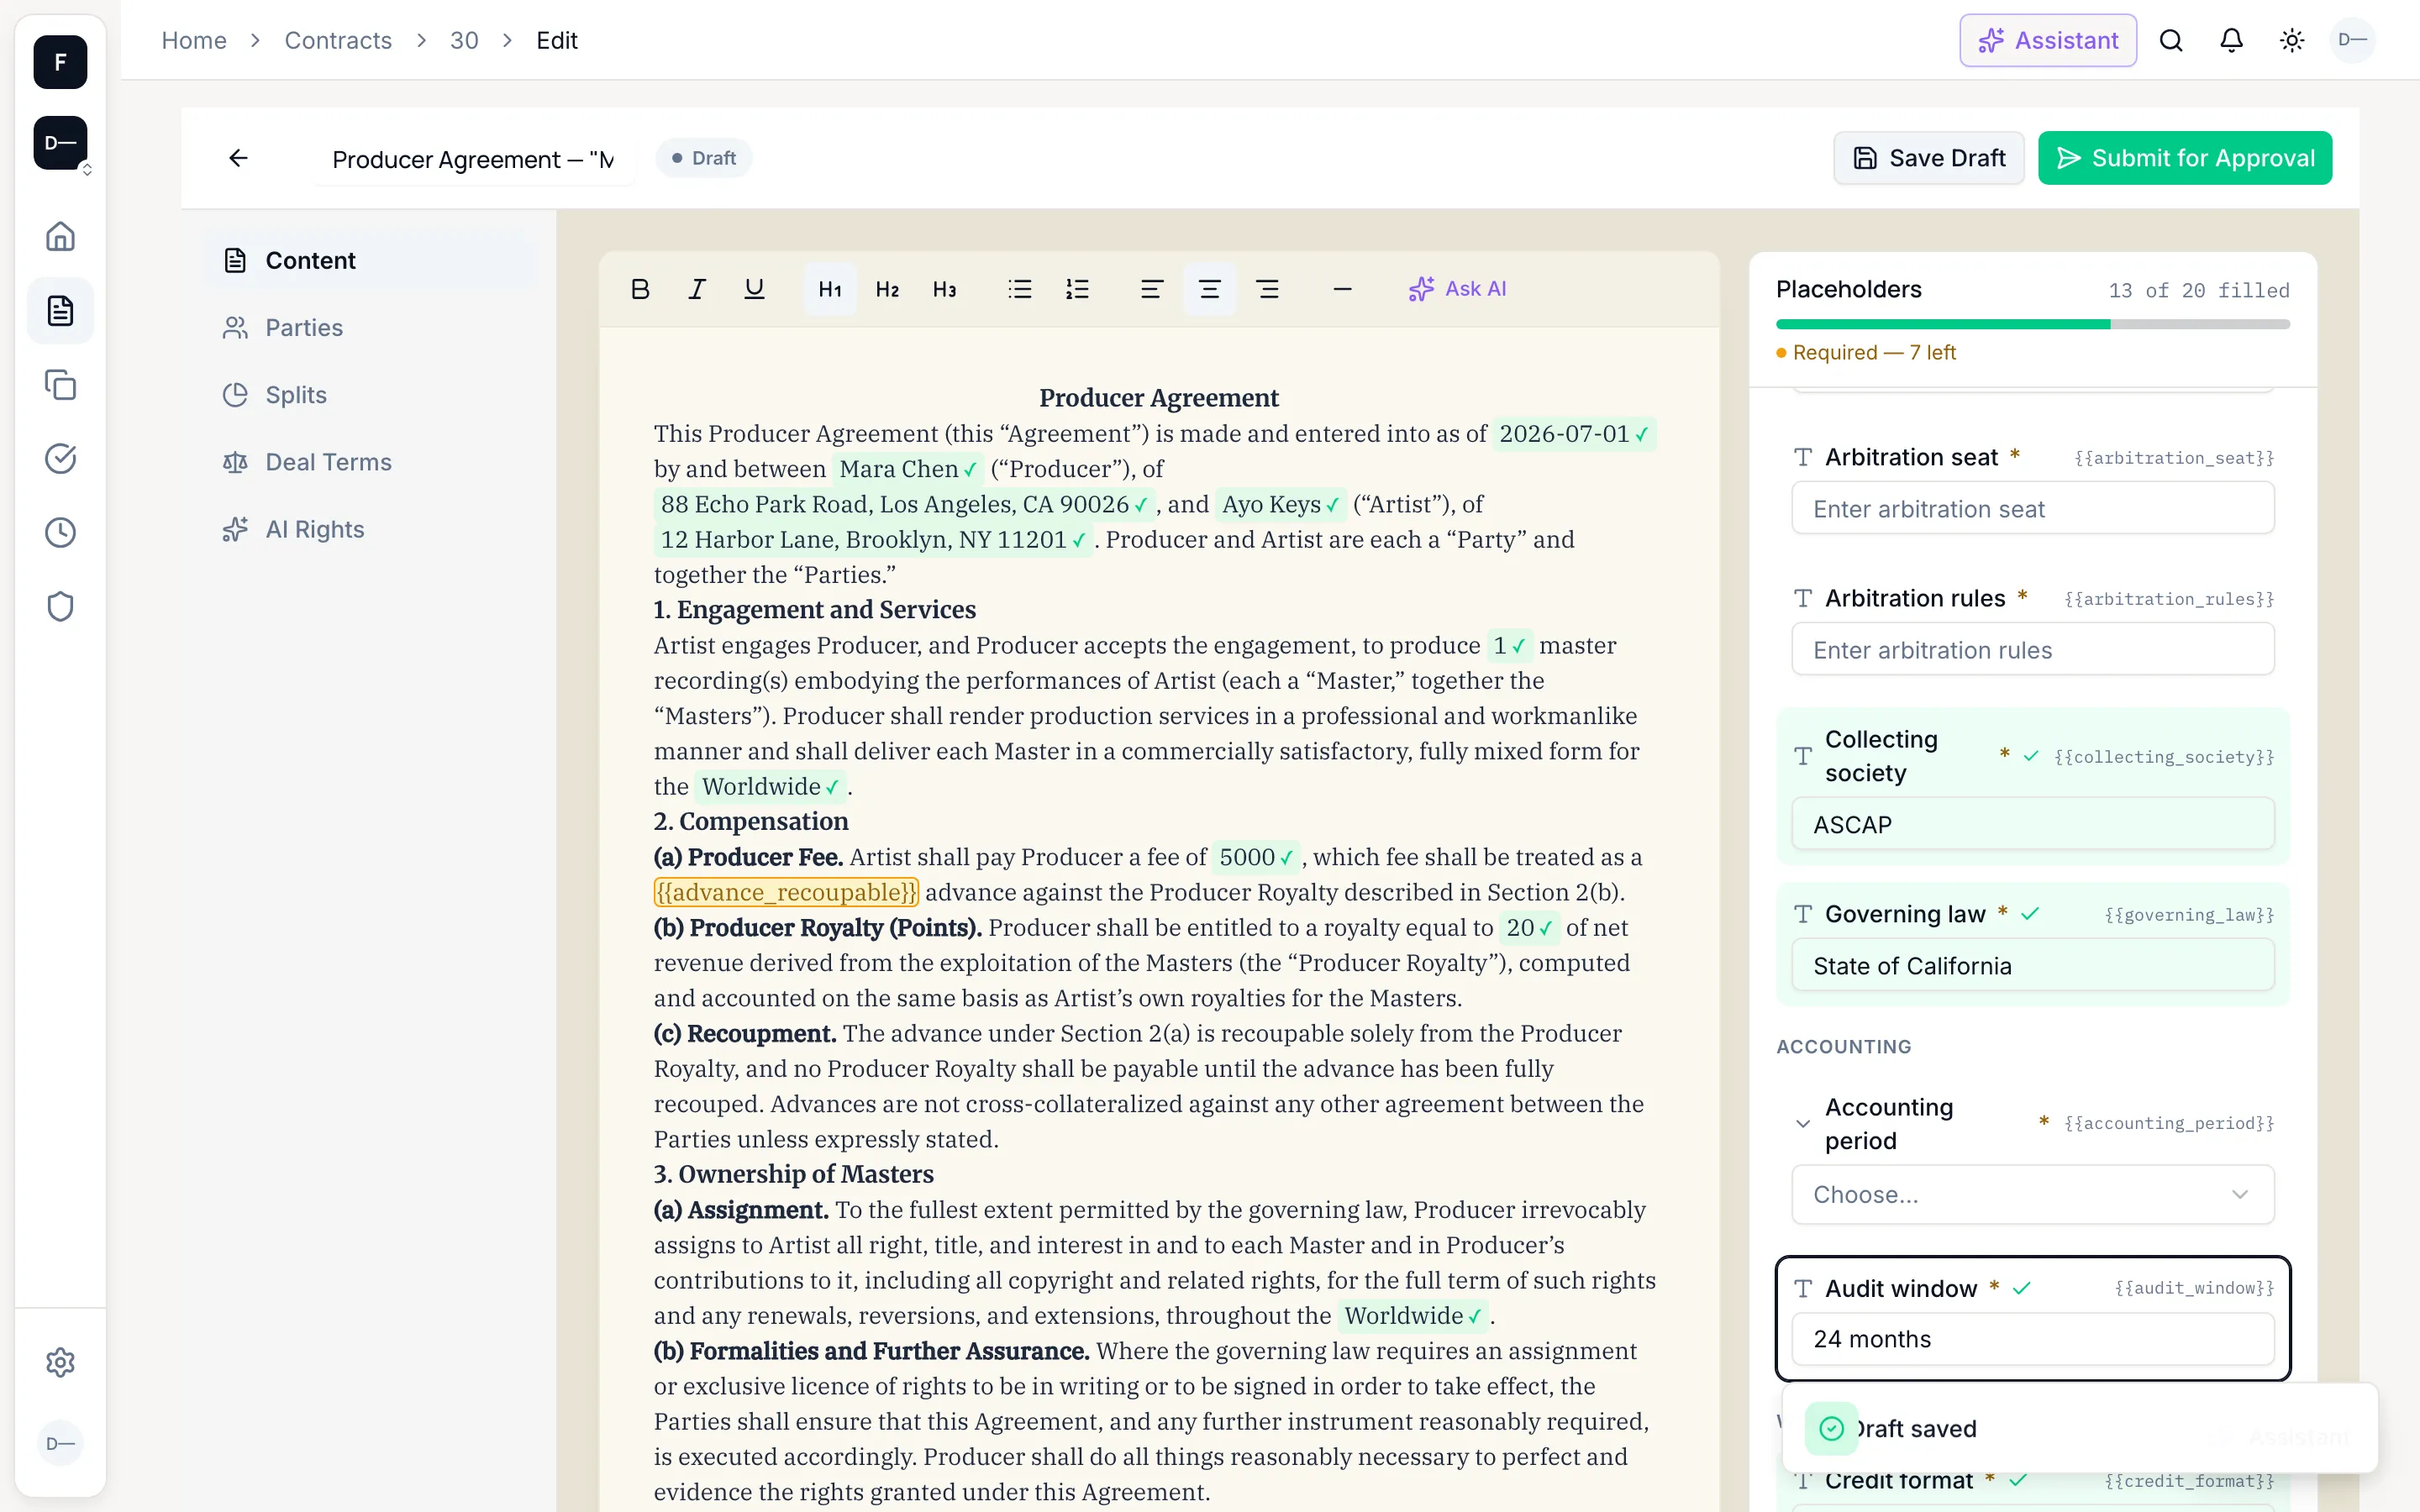2420x1512 pixels.
Task: Click bottom sidebar user avatar
Action: (x=61, y=1443)
